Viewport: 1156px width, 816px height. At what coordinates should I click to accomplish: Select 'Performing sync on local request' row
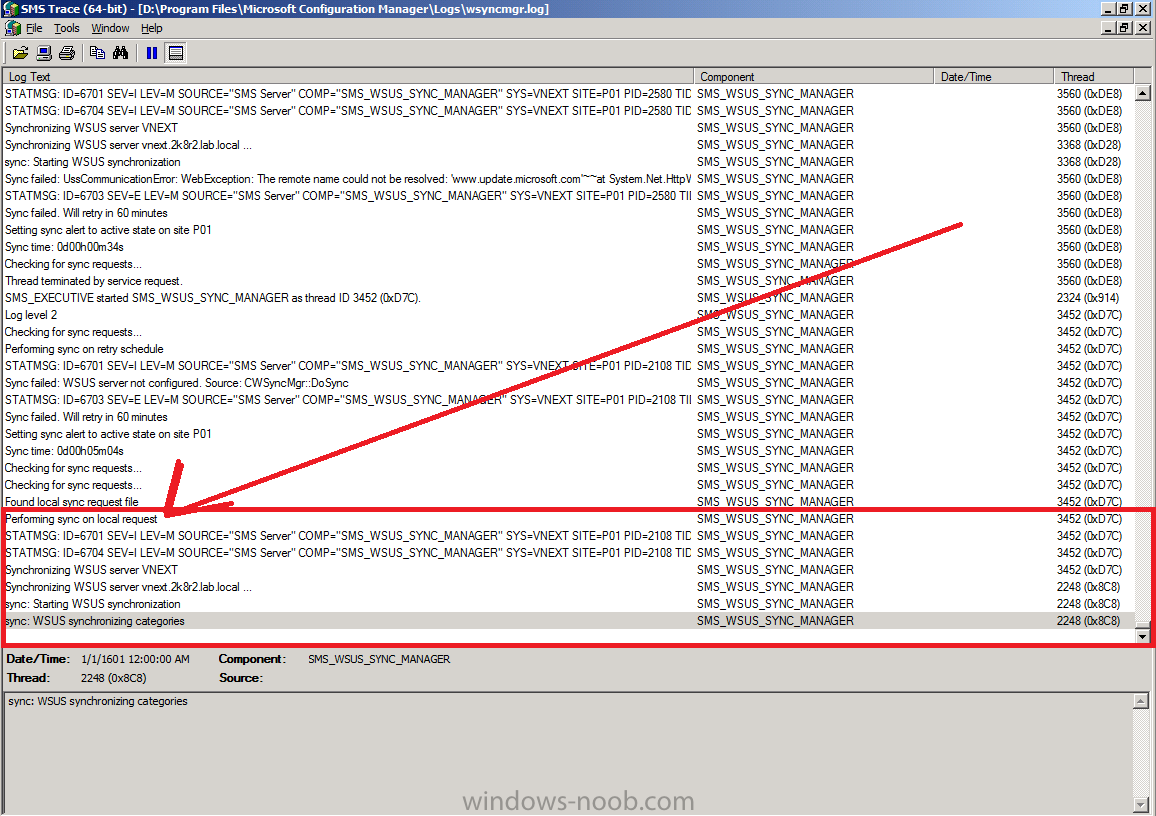click(568, 519)
